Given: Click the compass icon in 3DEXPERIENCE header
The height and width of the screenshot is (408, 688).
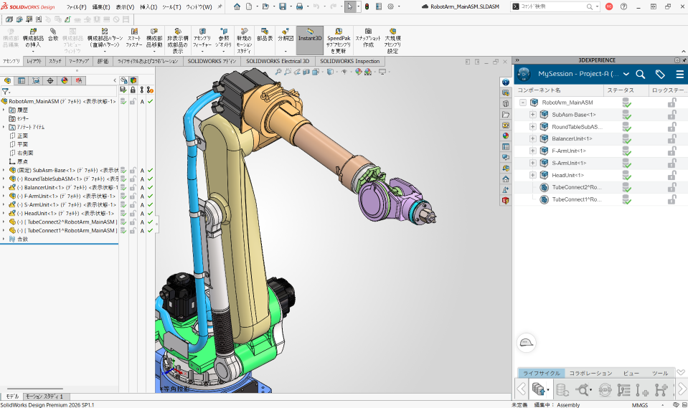Looking at the screenshot, I should click(523, 74).
